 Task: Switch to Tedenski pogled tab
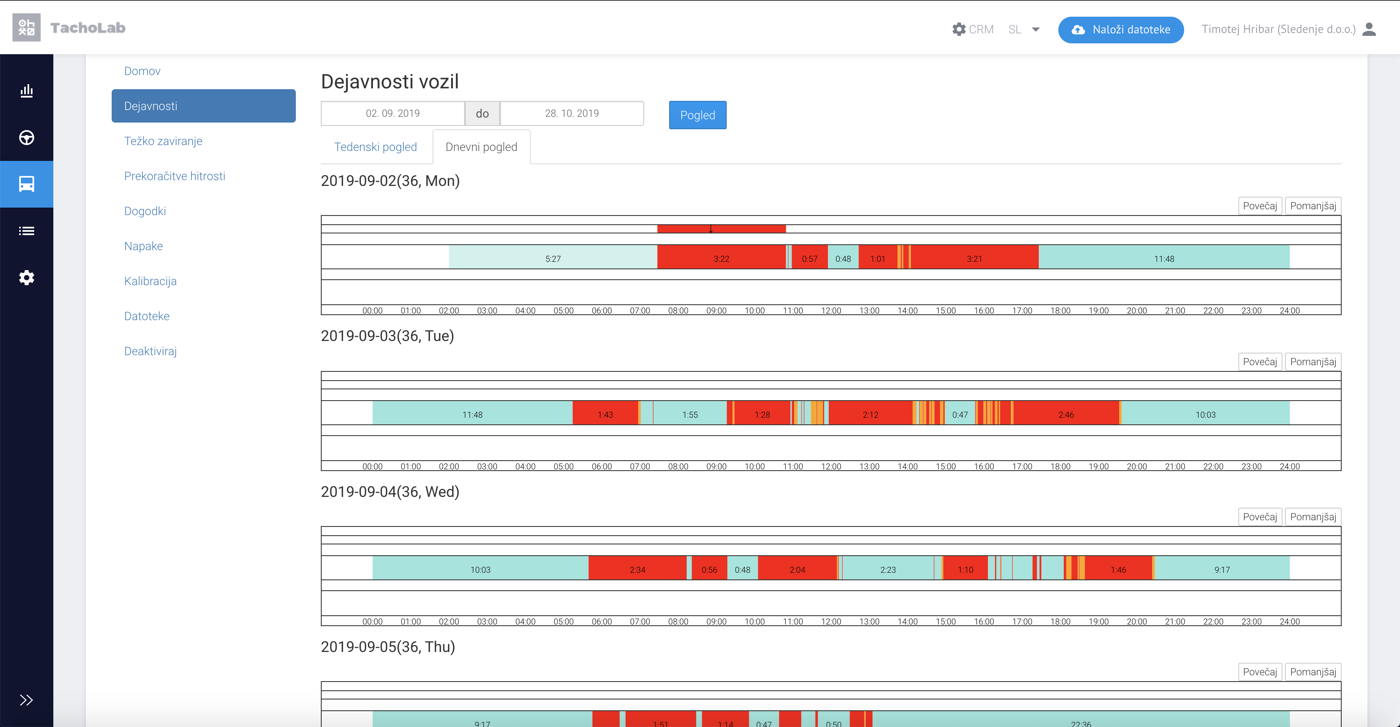click(375, 147)
